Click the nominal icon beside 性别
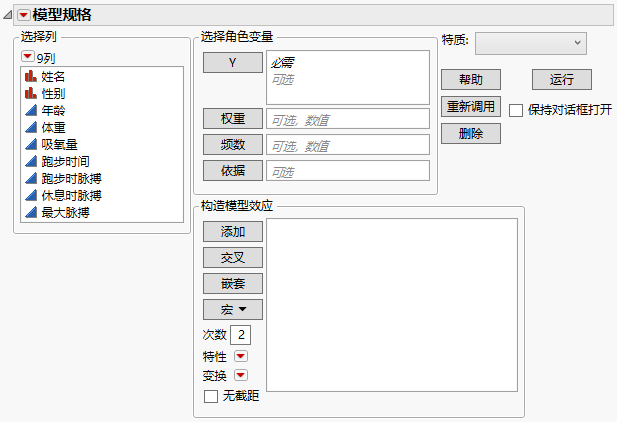Image resolution: width=617 pixels, height=422 pixels. (x=31, y=93)
